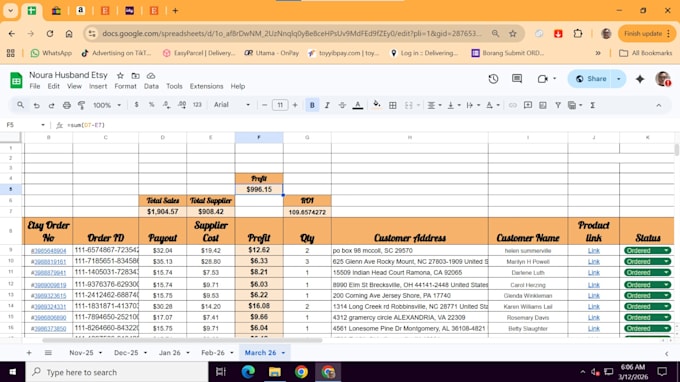Screen dimensions: 680x382
Task: Open the text color picker
Action: pos(358,105)
